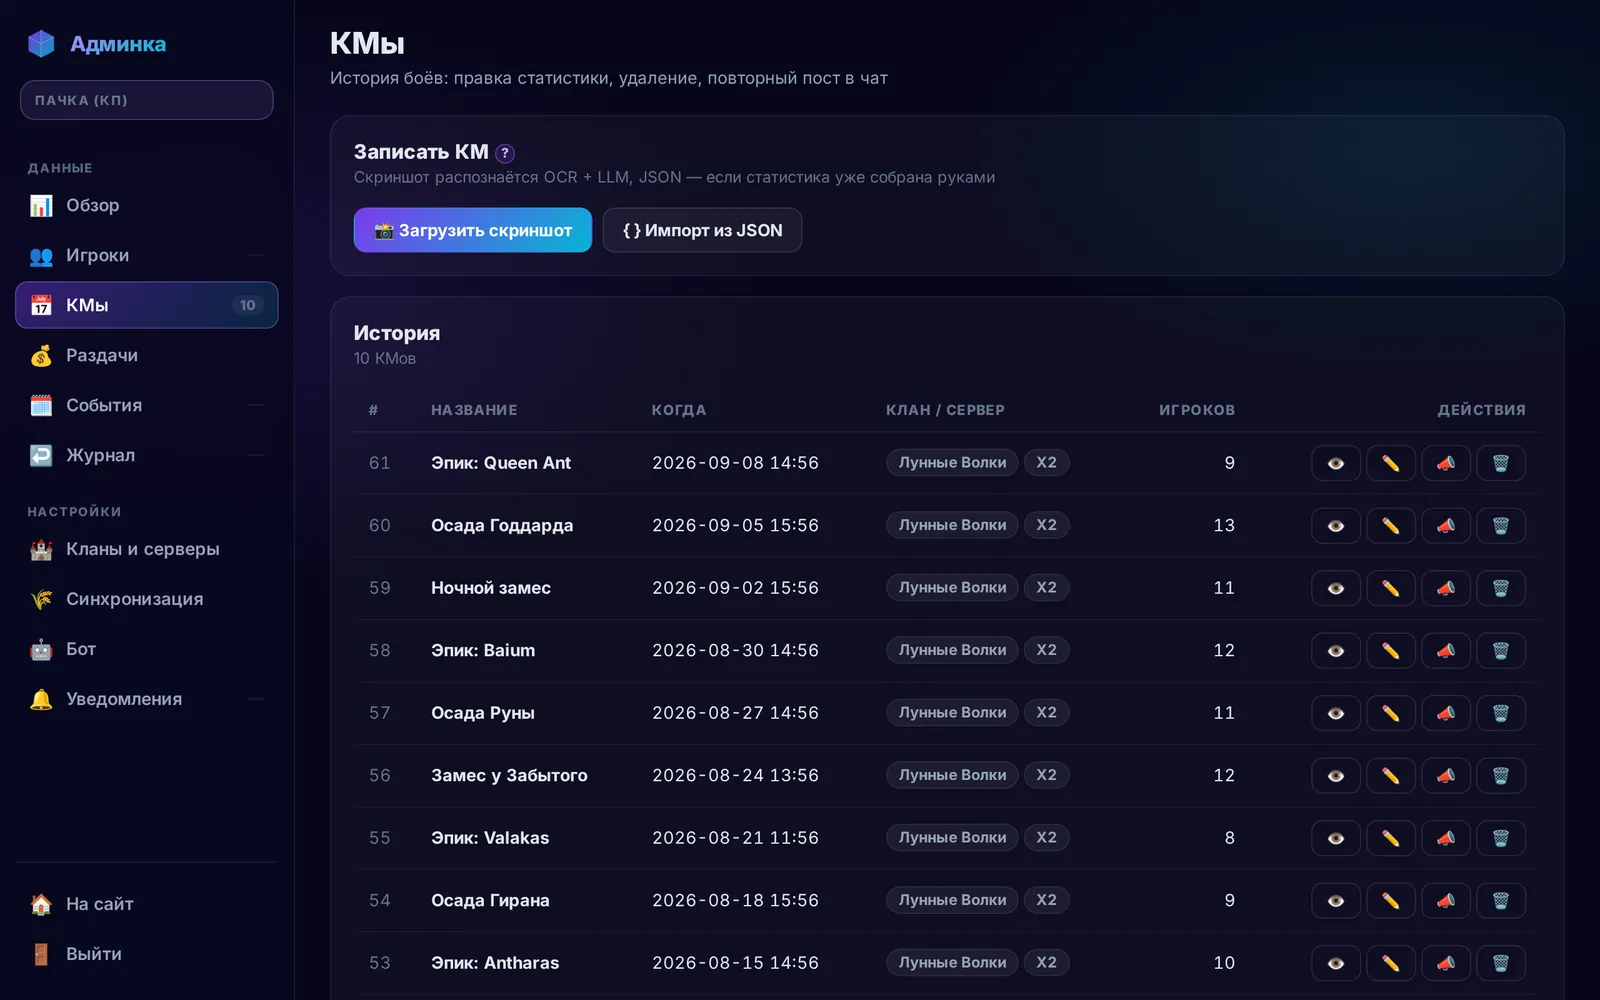Screen dimensions: 1600x1000
Task: Click the Админка cube logo
Action: 41,44
